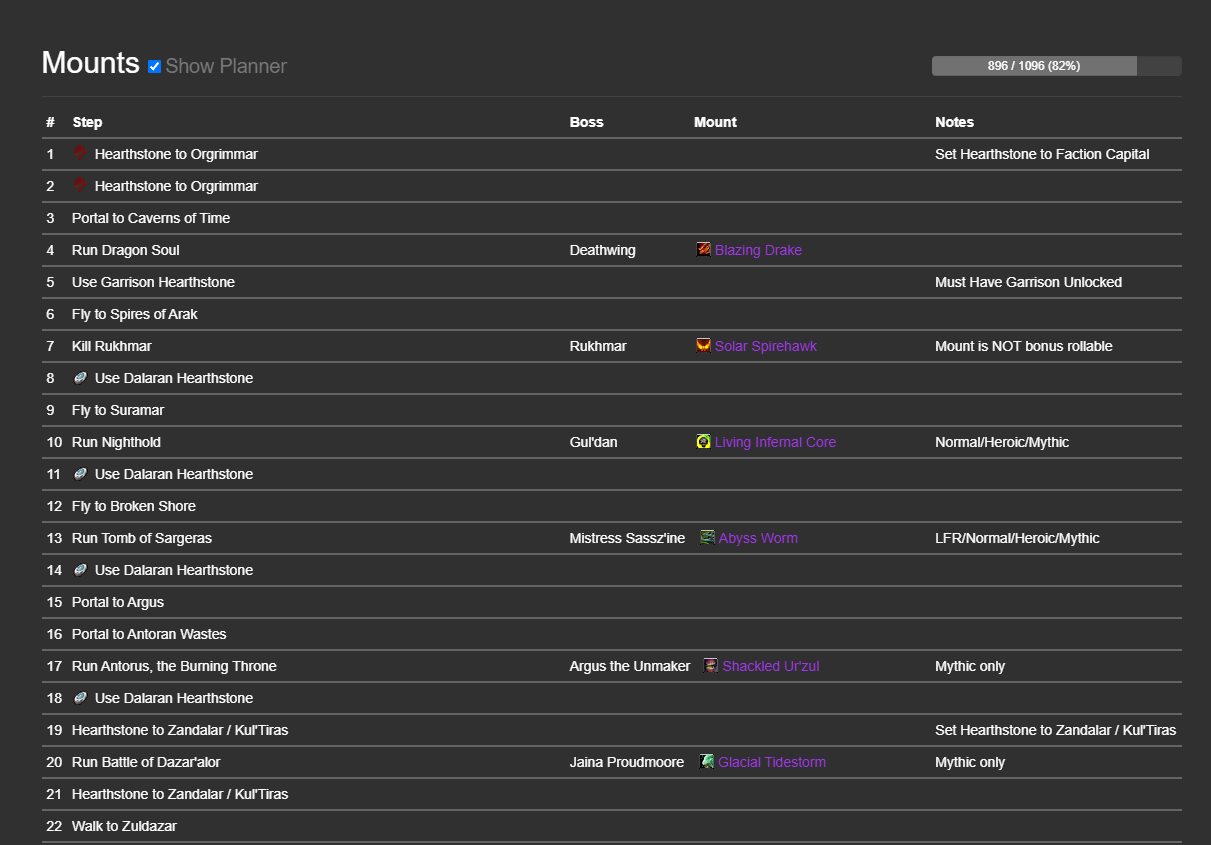Screen dimensions: 1211x845
Task: Open the Solar Spirehawk link
Action: point(766,346)
